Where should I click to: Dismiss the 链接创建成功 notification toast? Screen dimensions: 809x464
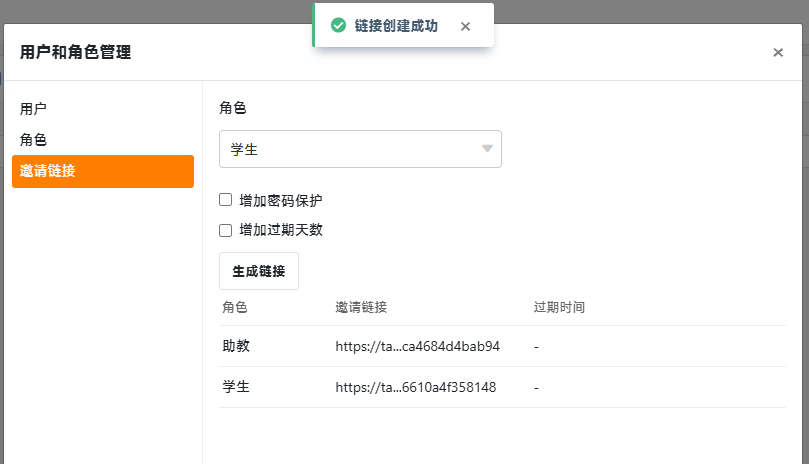point(465,26)
